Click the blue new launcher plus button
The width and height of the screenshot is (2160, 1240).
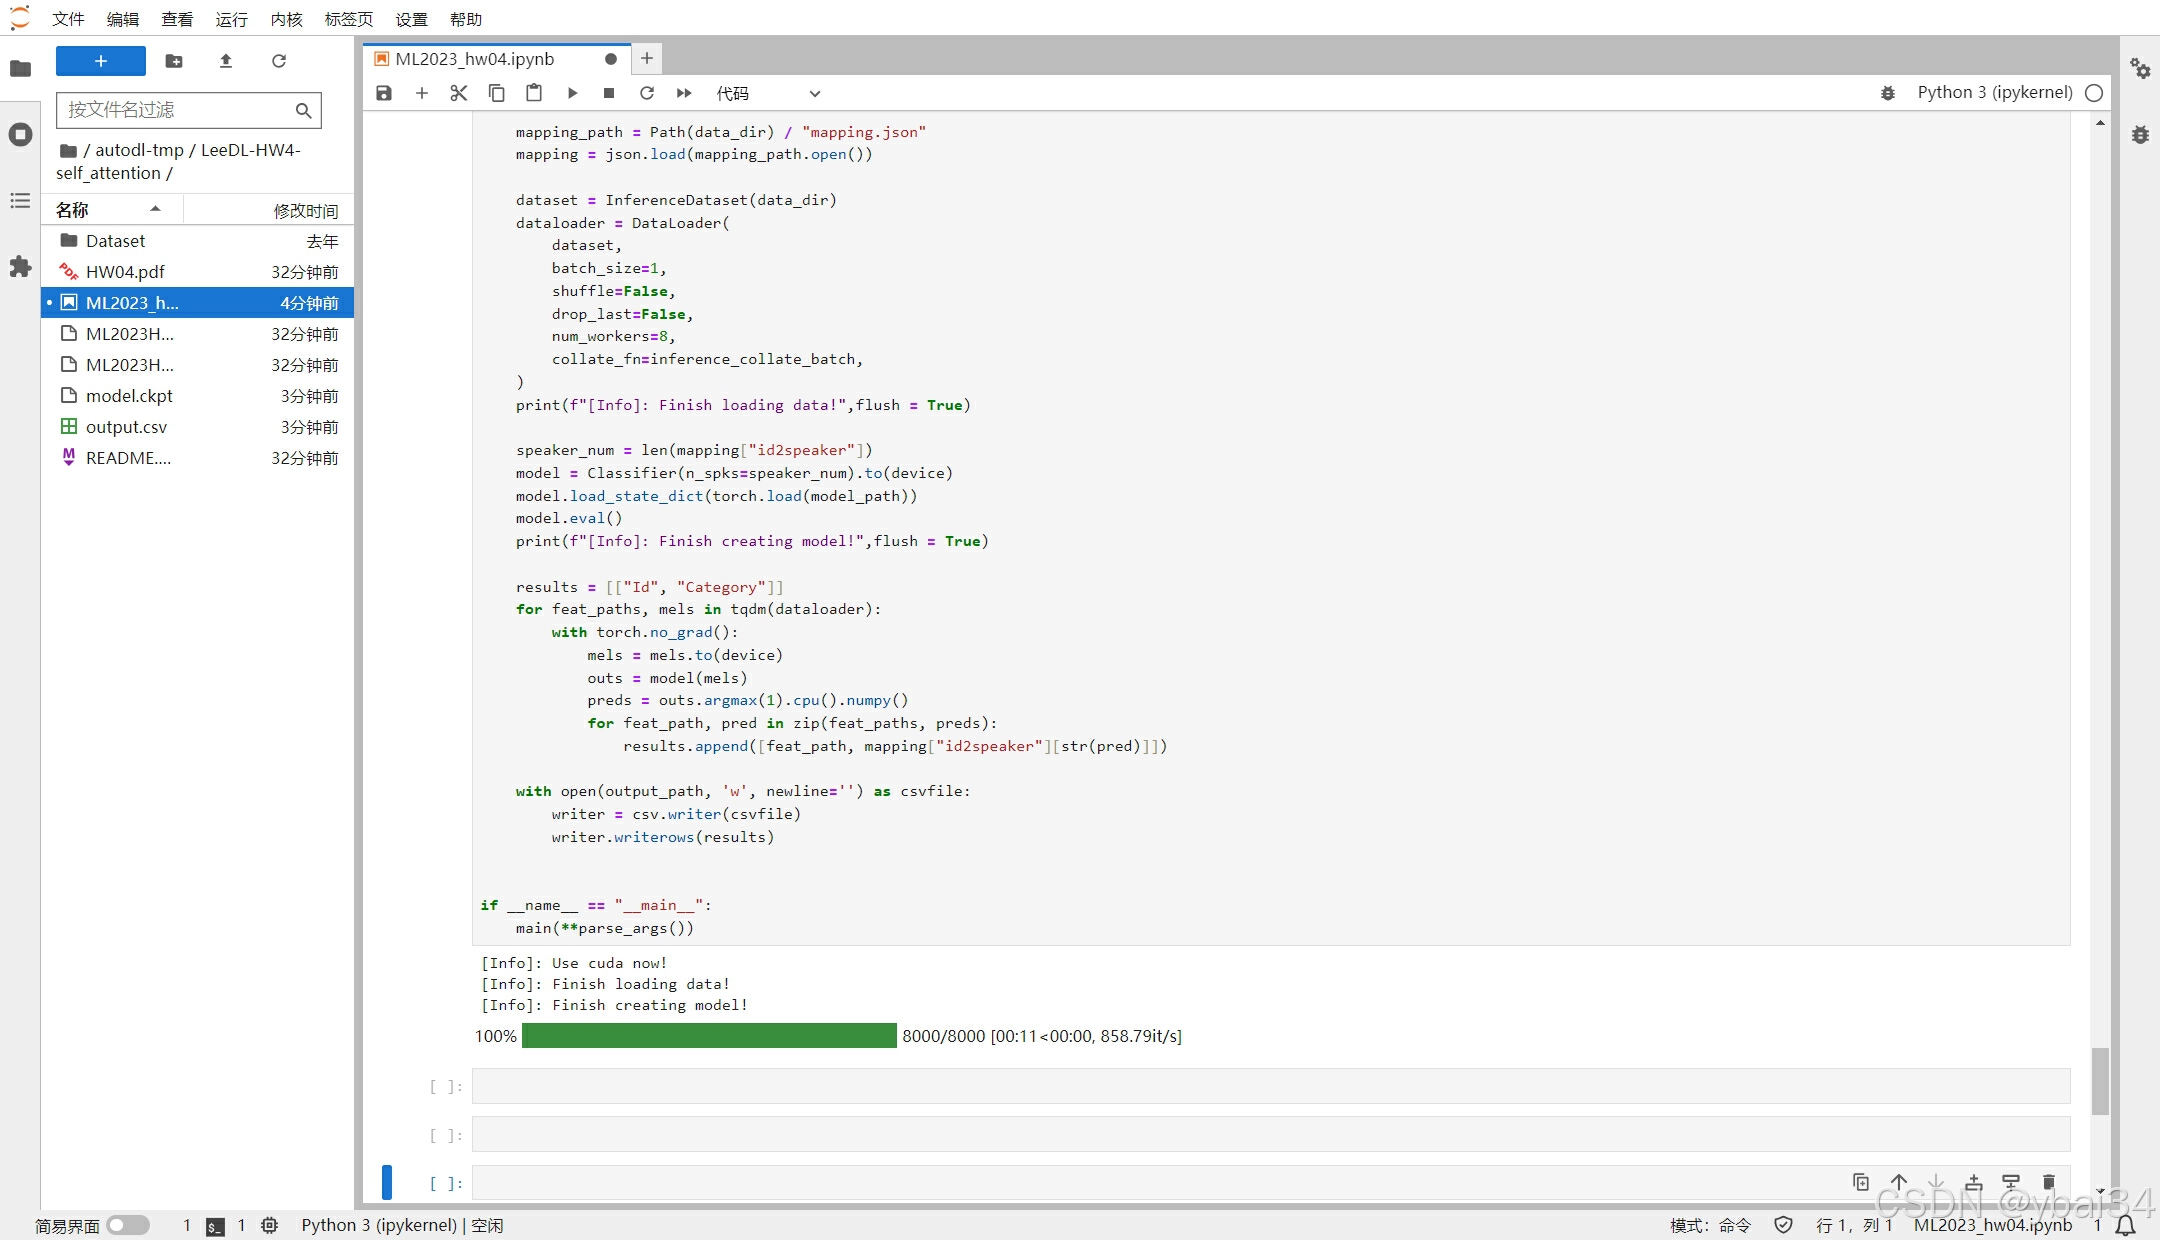click(x=100, y=61)
